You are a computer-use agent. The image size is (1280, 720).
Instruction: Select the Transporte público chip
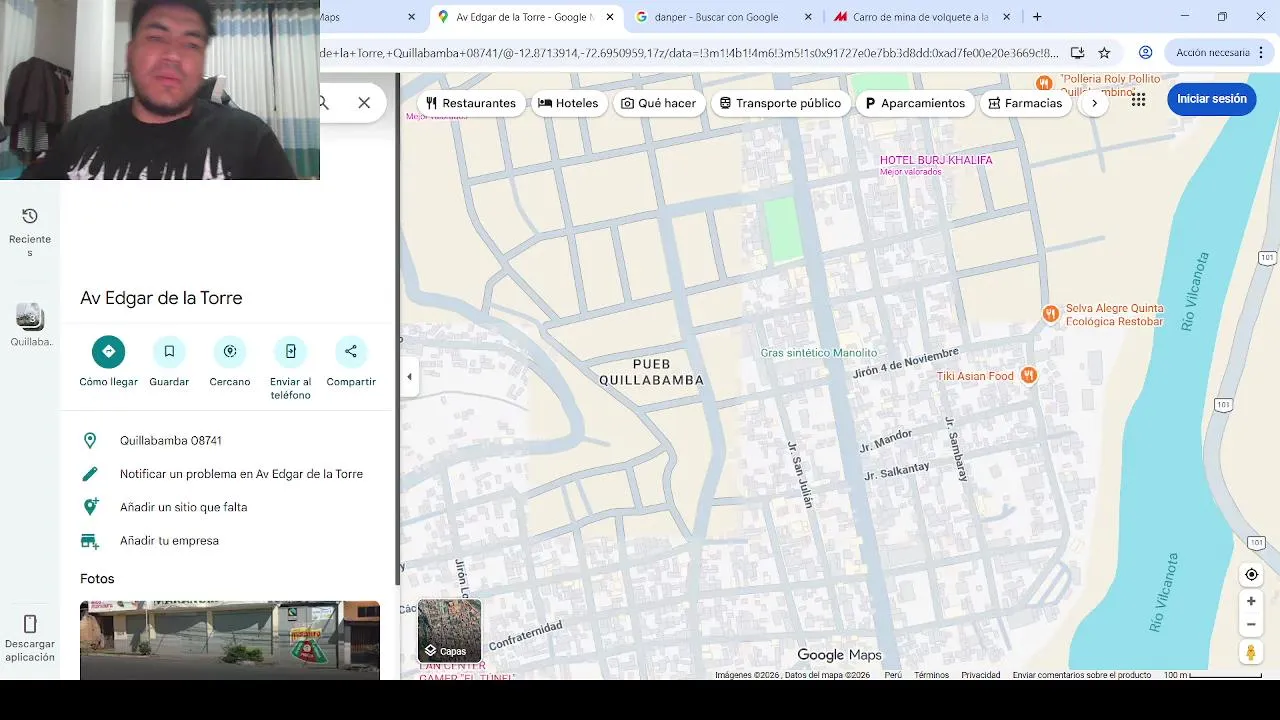pyautogui.click(x=780, y=103)
